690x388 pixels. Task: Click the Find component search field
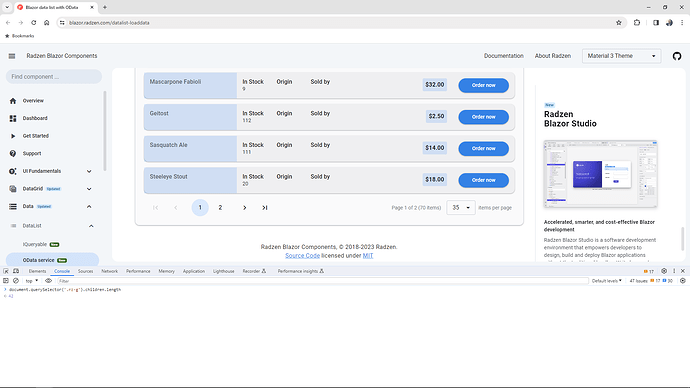(54, 77)
